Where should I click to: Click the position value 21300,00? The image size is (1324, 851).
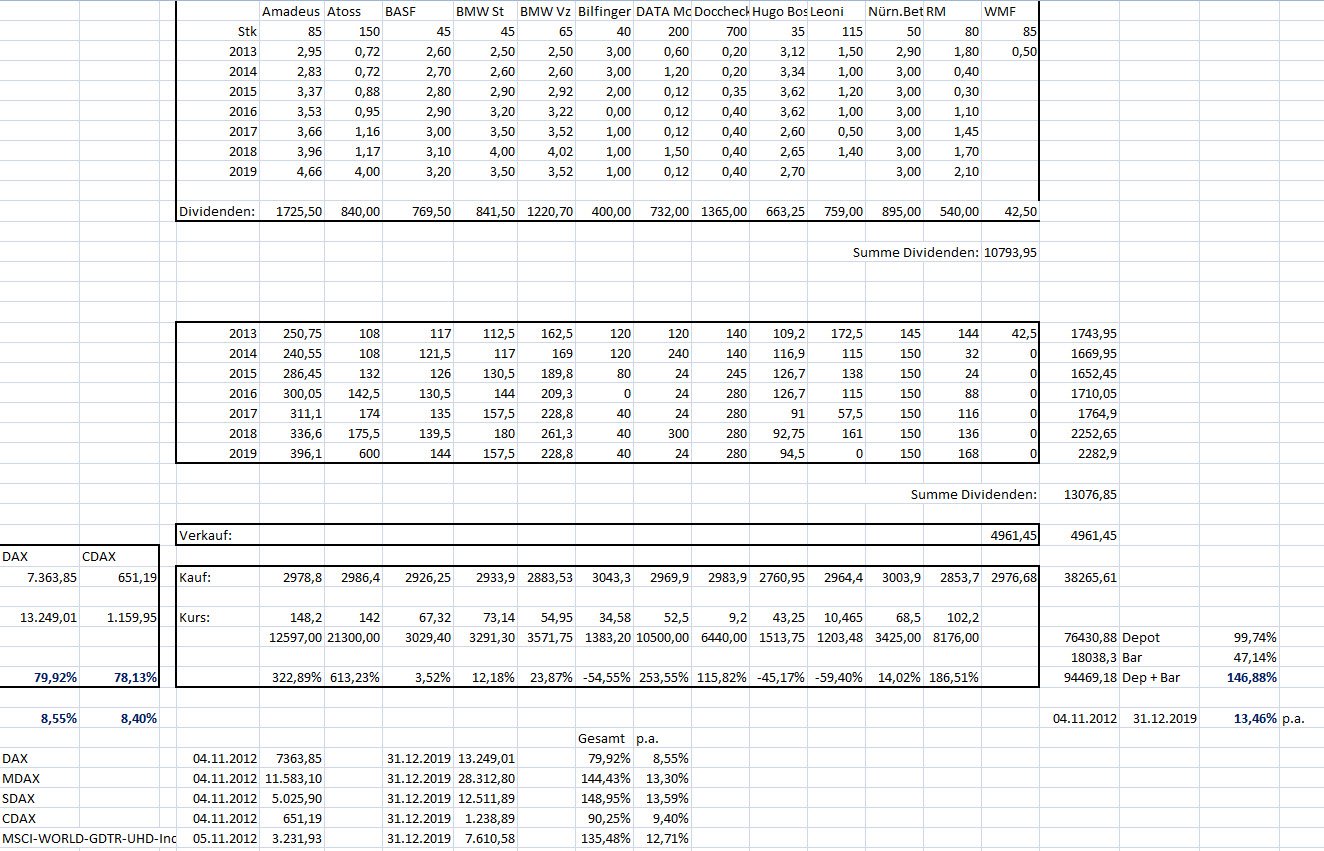[354, 637]
